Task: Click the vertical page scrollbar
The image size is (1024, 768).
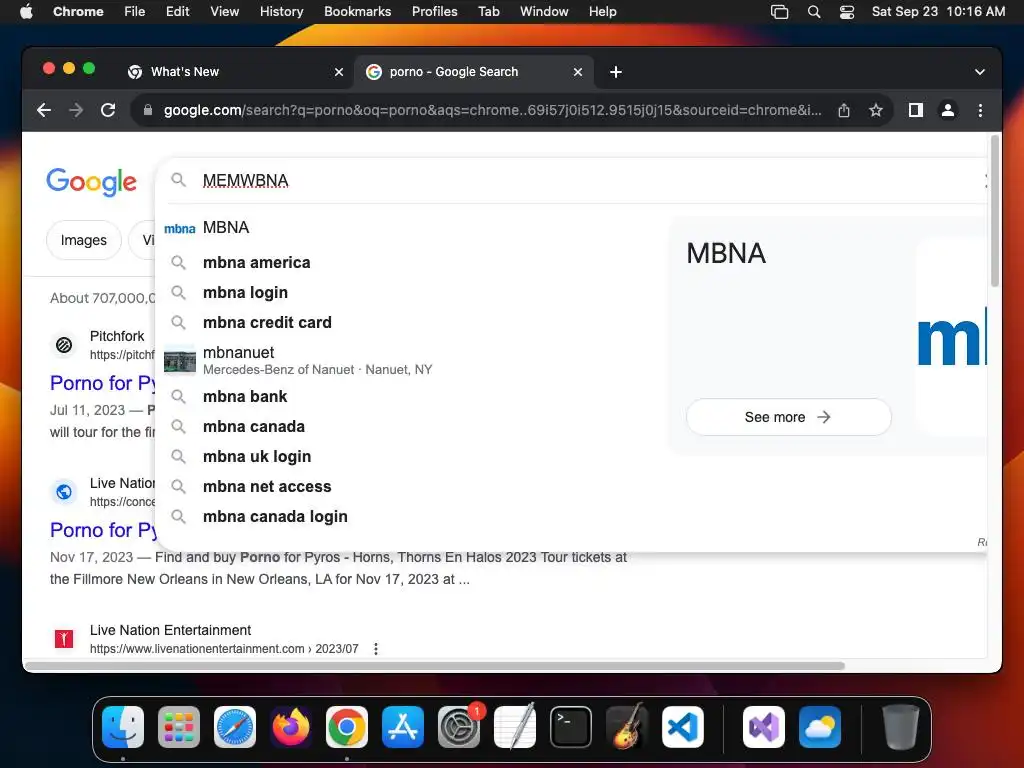Action: pyautogui.click(x=995, y=211)
